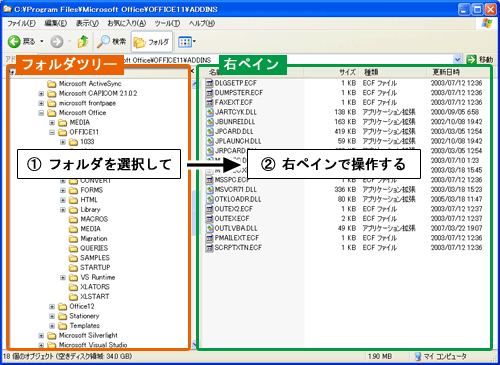Select the Migration folder icon in tree
The image size is (500, 365).
pos(73,239)
